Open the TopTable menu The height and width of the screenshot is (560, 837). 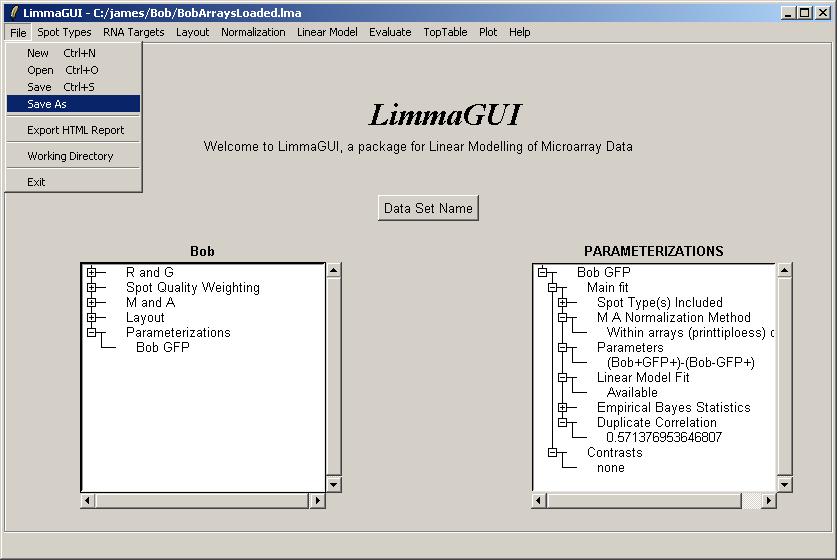pos(445,32)
